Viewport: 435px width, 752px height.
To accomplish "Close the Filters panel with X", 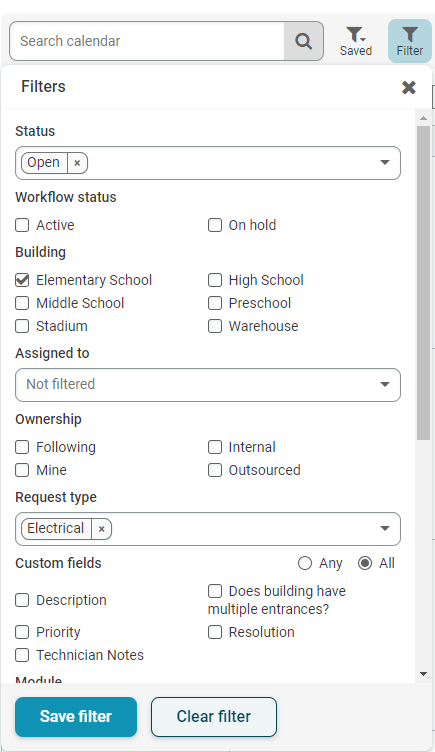I will coord(409,87).
